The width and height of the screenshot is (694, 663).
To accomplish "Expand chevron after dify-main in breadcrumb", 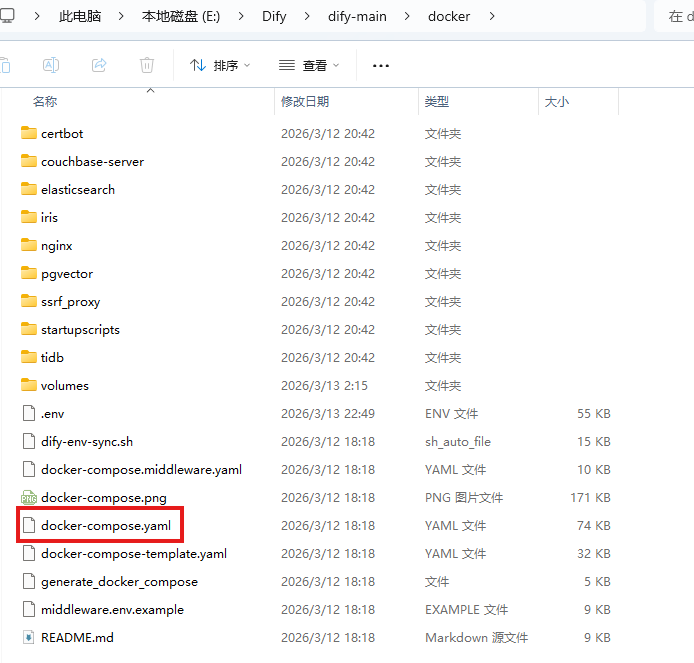I will pyautogui.click(x=407, y=16).
